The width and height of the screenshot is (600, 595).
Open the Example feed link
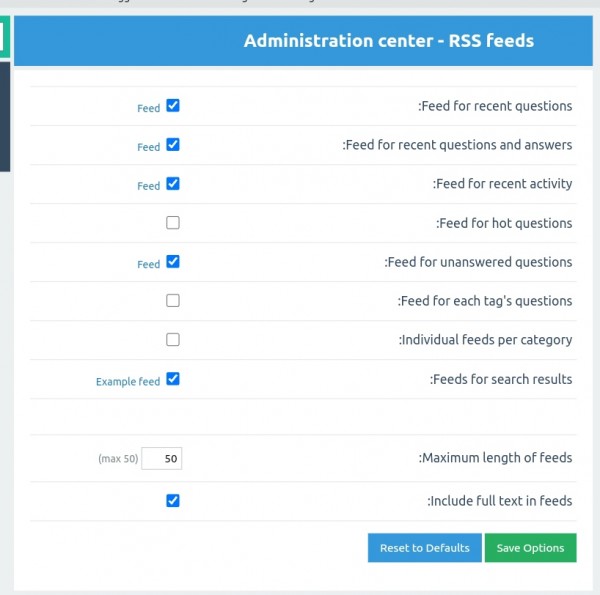(x=127, y=381)
